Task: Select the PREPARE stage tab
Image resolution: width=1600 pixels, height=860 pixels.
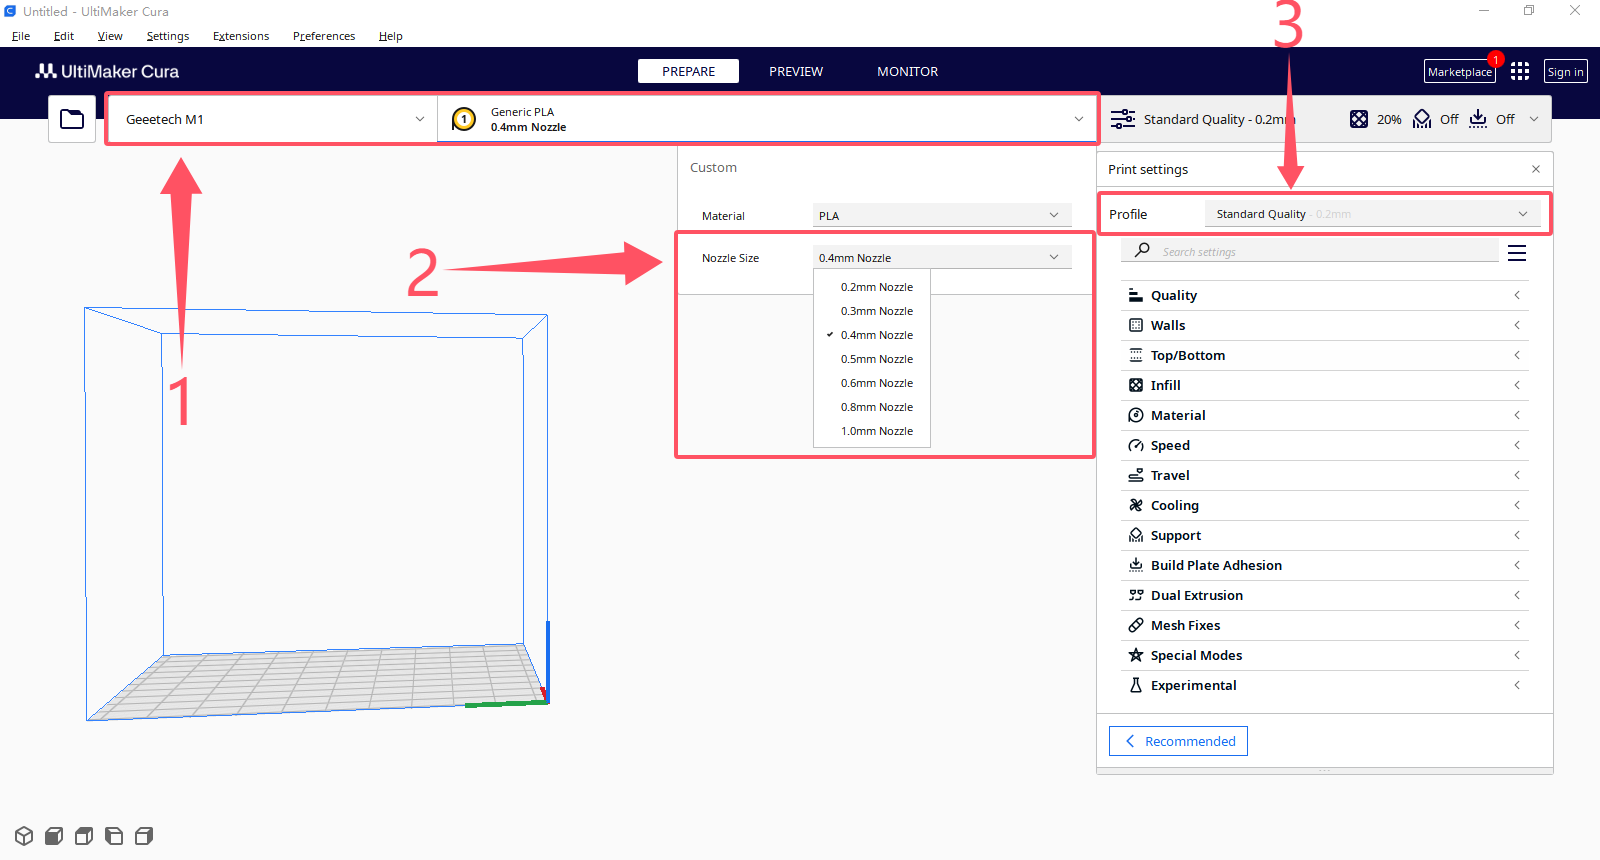Action: pos(689,71)
